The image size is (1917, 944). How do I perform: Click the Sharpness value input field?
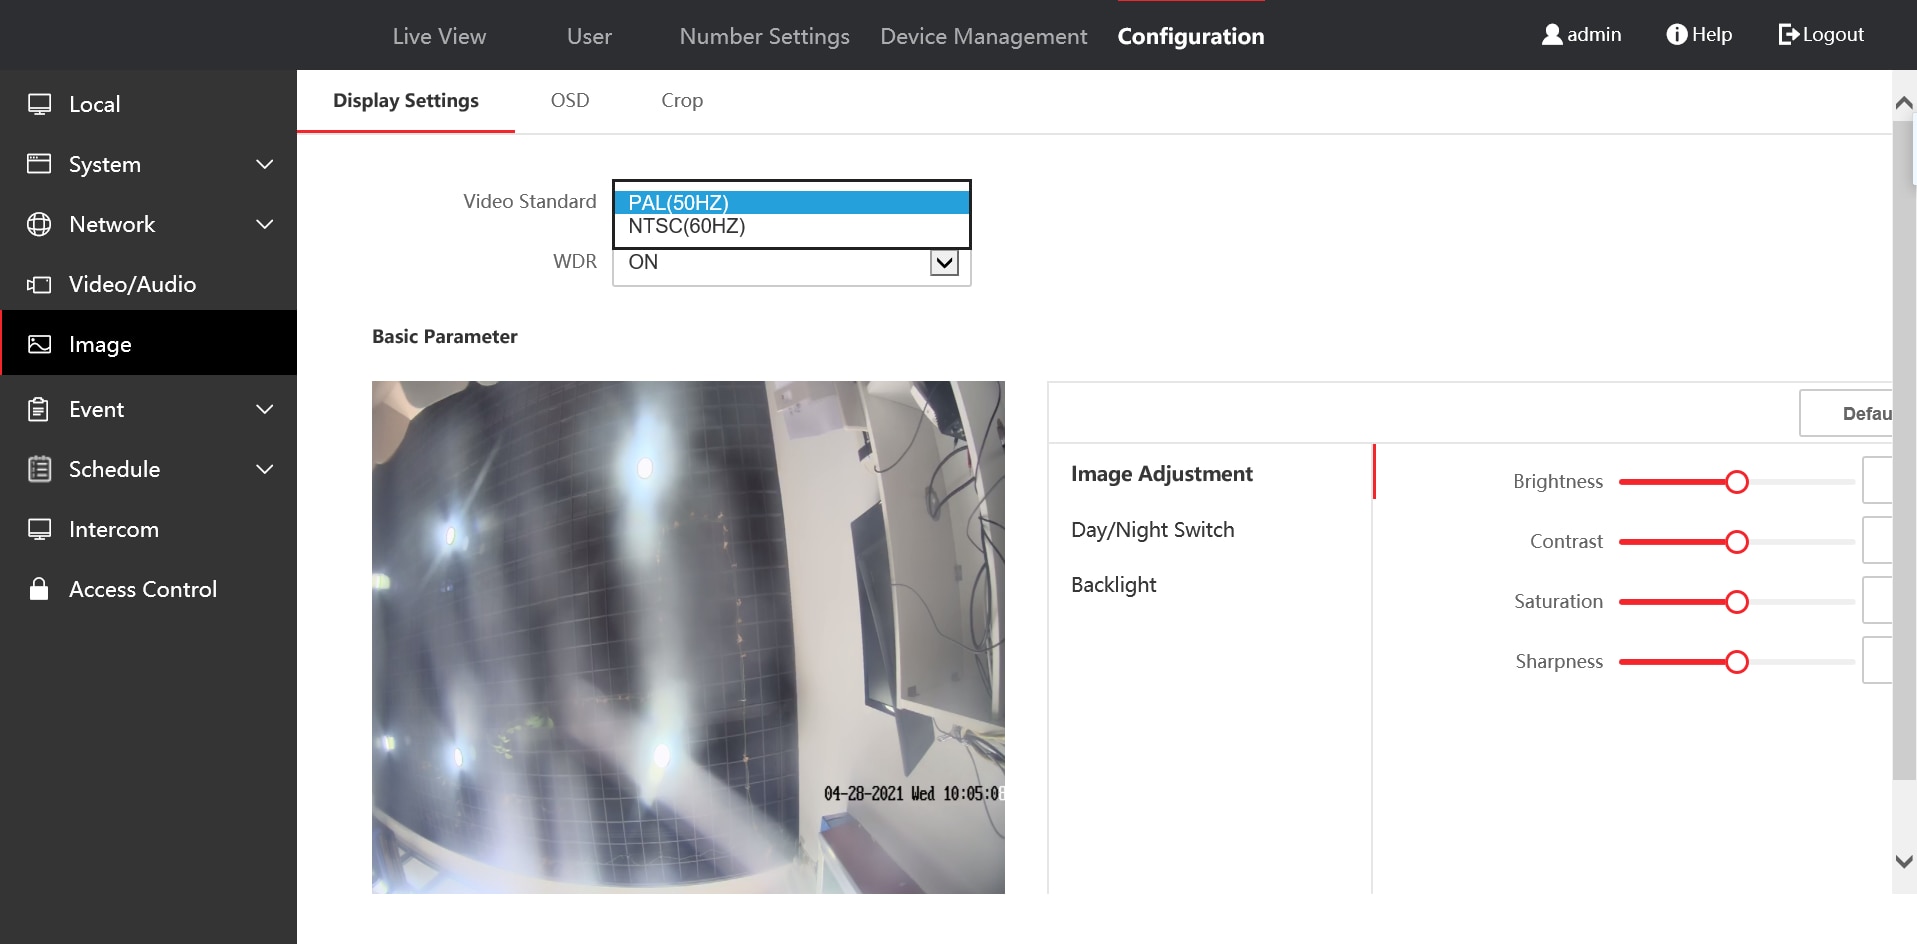point(1877,660)
